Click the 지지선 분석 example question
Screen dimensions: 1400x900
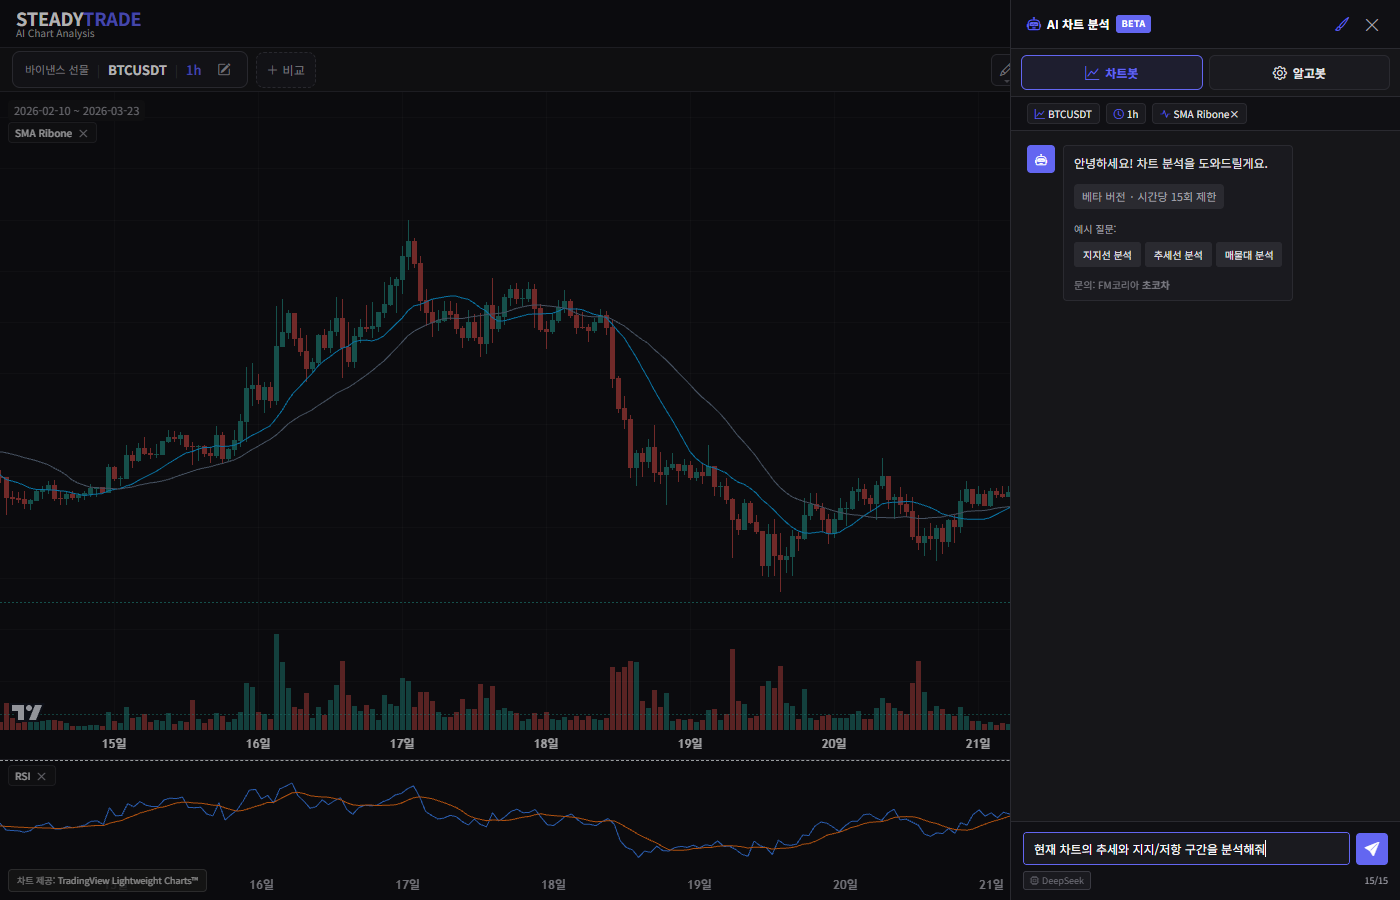point(1107,255)
